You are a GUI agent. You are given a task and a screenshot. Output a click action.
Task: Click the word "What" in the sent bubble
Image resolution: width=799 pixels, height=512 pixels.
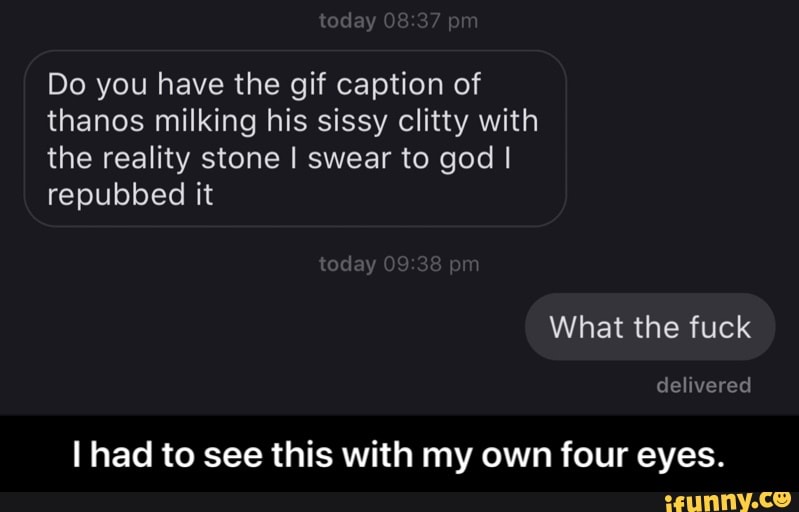(587, 327)
